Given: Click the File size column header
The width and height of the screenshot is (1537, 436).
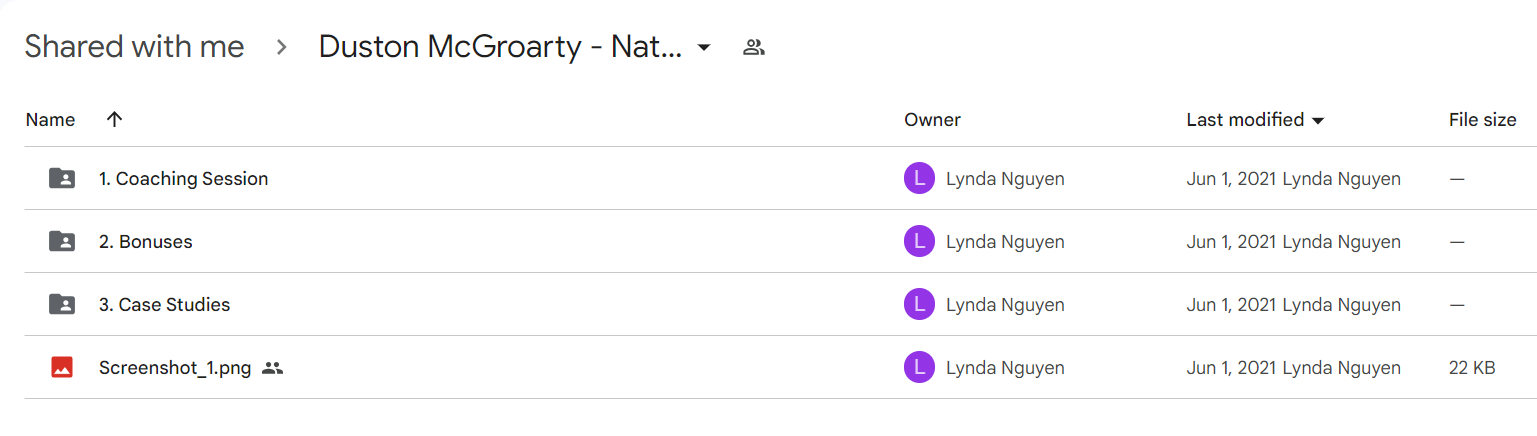Looking at the screenshot, I should pos(1482,120).
